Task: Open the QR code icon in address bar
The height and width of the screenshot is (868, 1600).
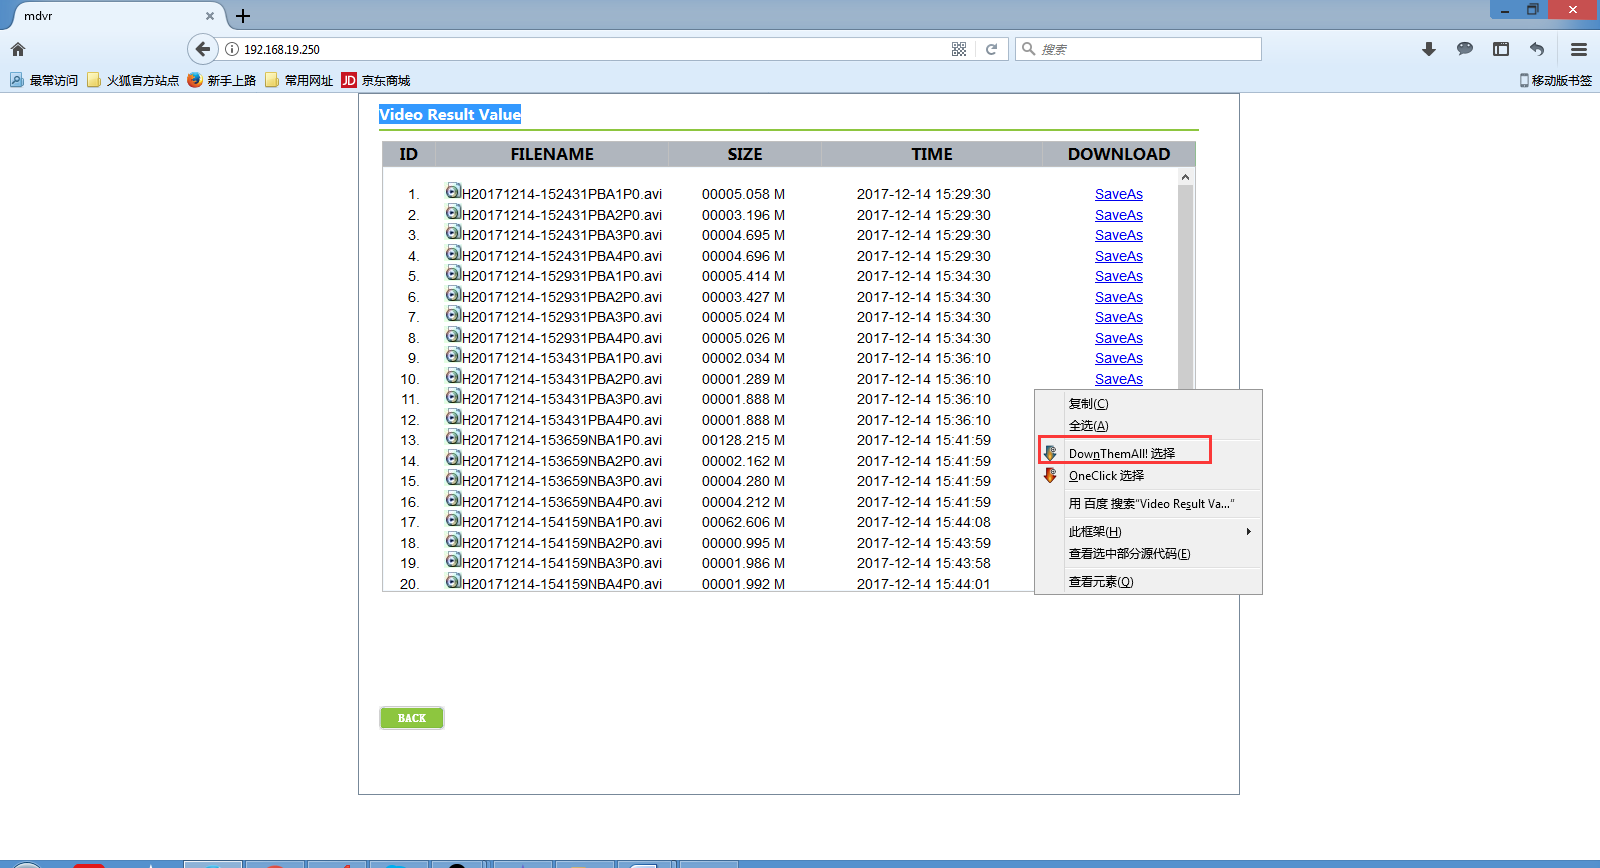Action: pos(959,49)
